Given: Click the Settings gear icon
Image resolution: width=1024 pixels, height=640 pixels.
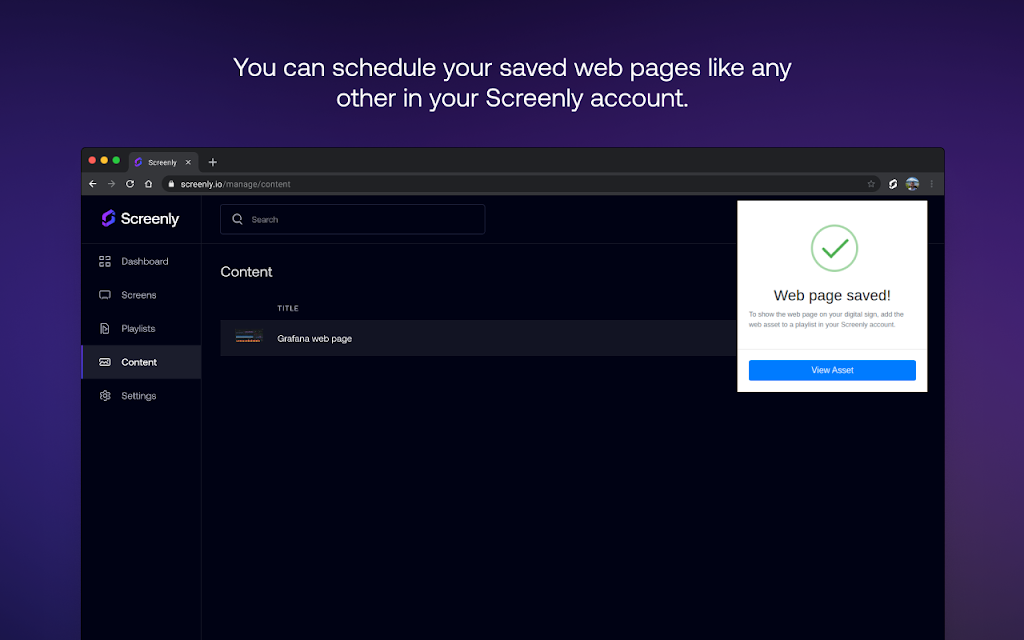Looking at the screenshot, I should click(x=104, y=396).
